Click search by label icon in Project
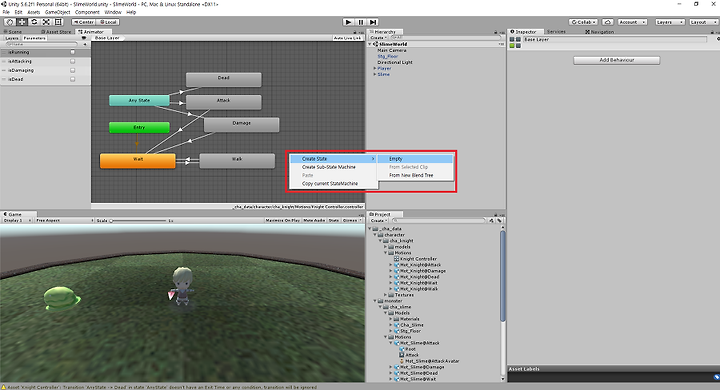 point(499,220)
